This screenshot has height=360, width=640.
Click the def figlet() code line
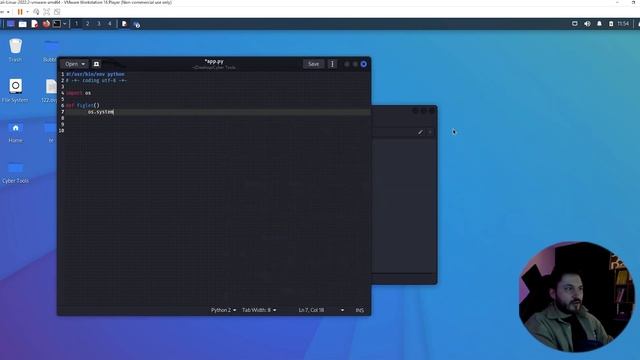click(x=82, y=105)
